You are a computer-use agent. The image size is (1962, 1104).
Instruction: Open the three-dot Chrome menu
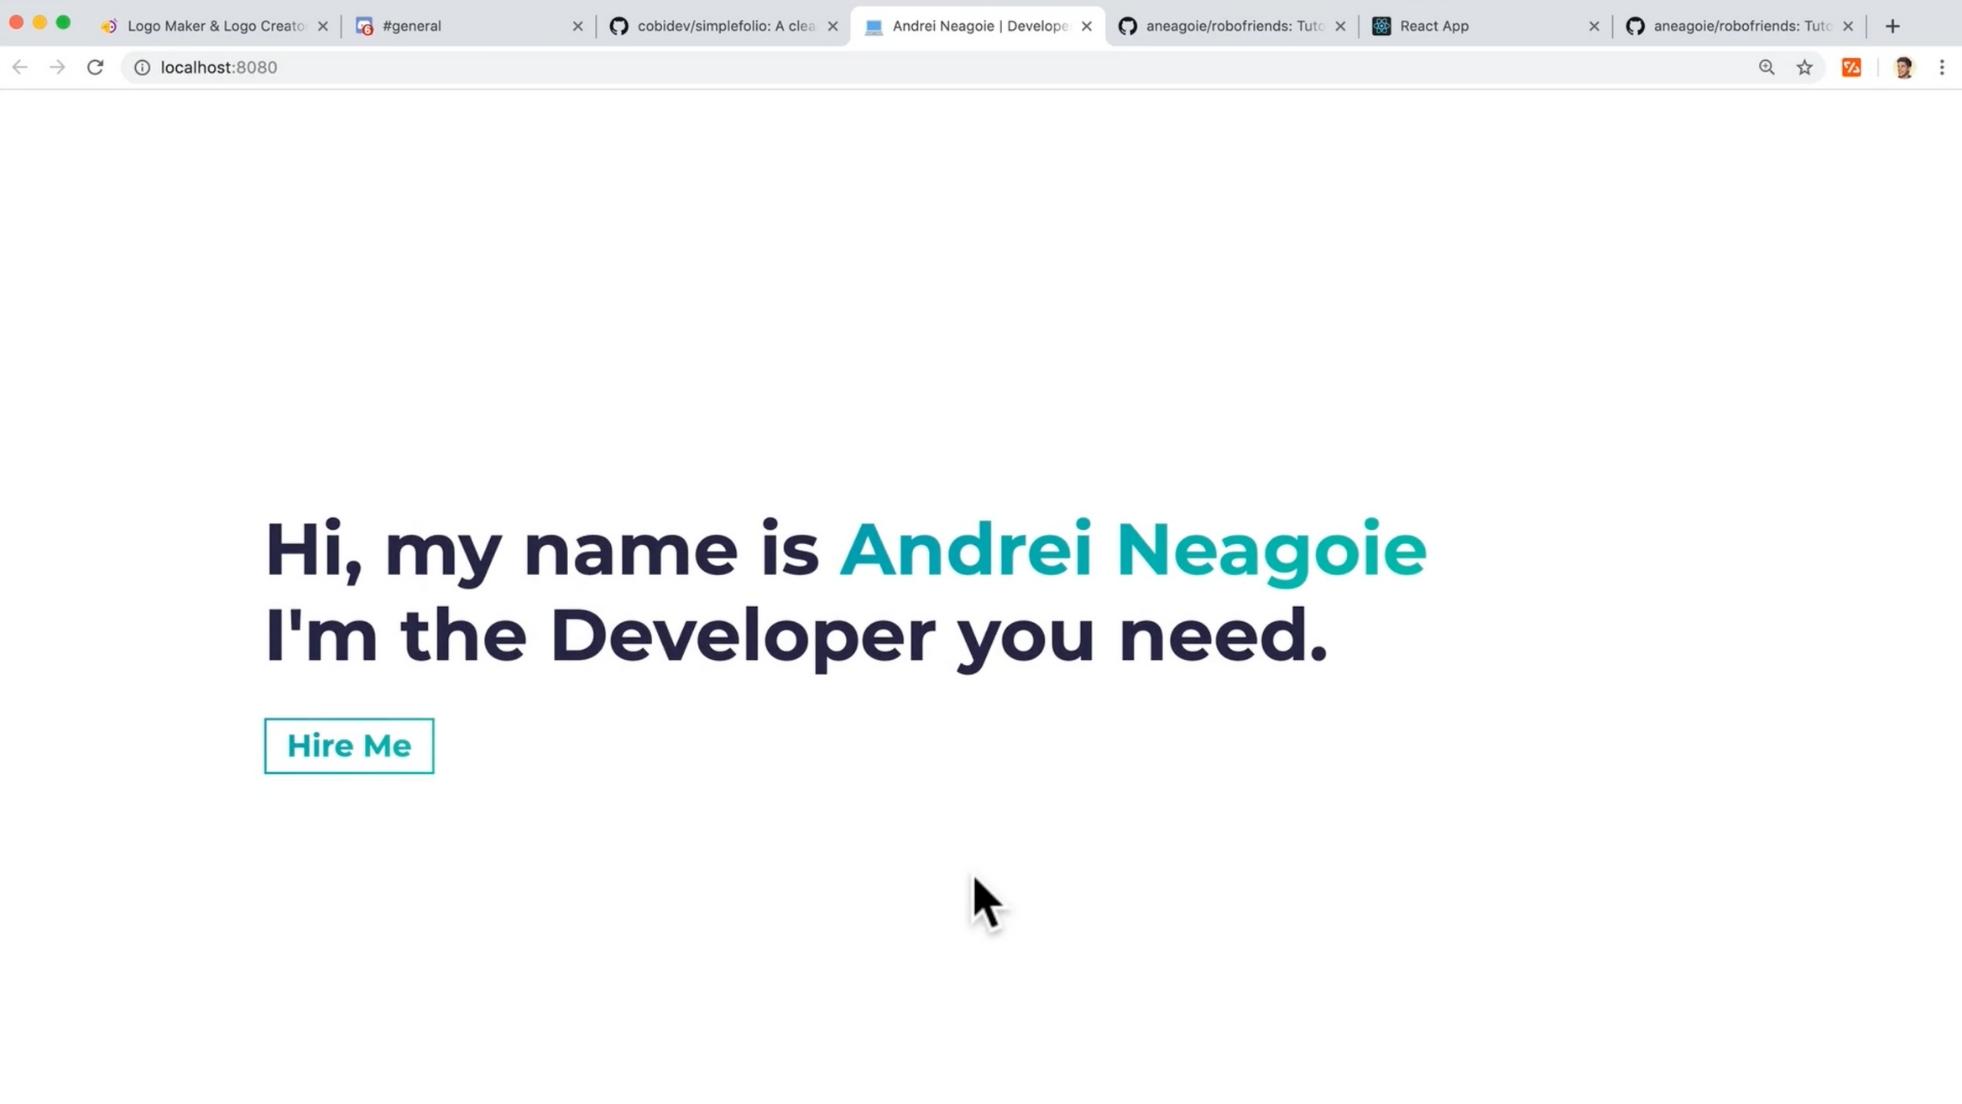click(x=1942, y=67)
